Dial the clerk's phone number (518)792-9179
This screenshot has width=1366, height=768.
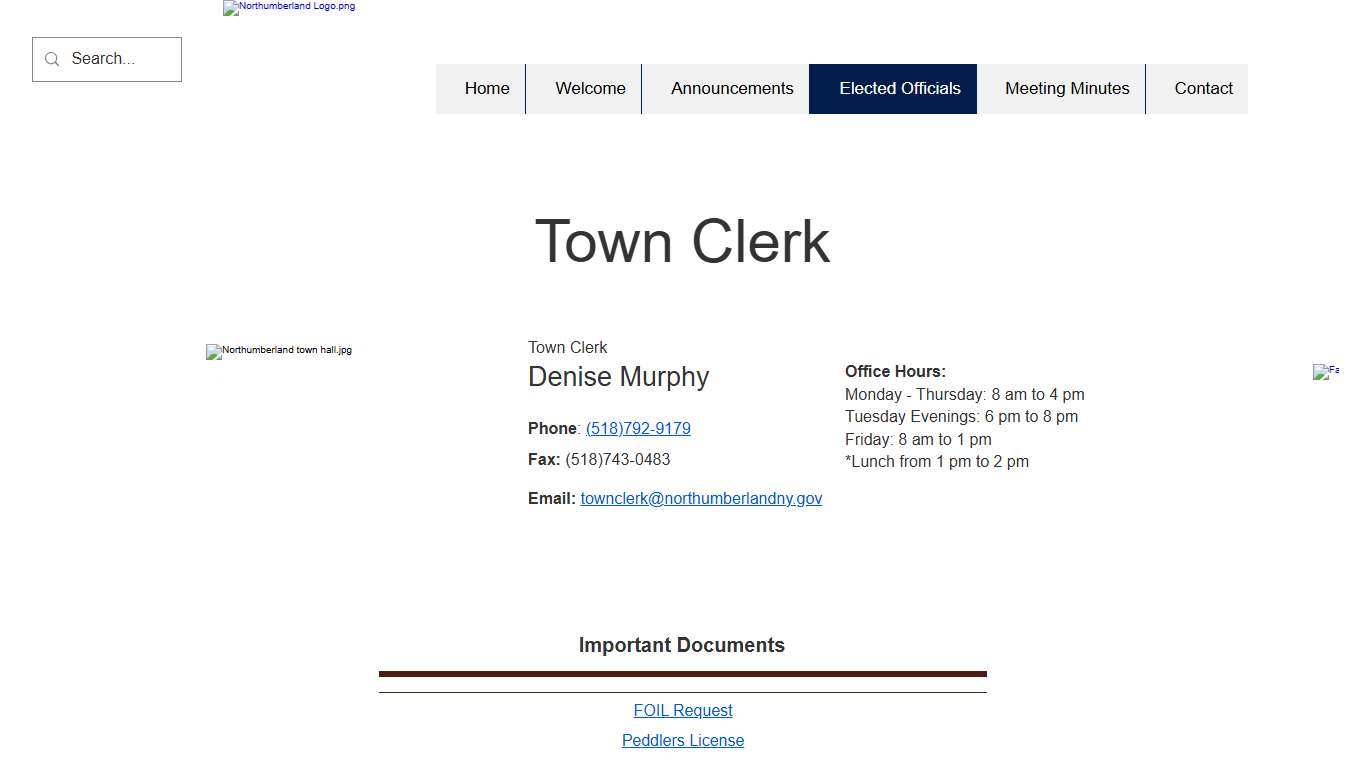pyautogui.click(x=637, y=428)
